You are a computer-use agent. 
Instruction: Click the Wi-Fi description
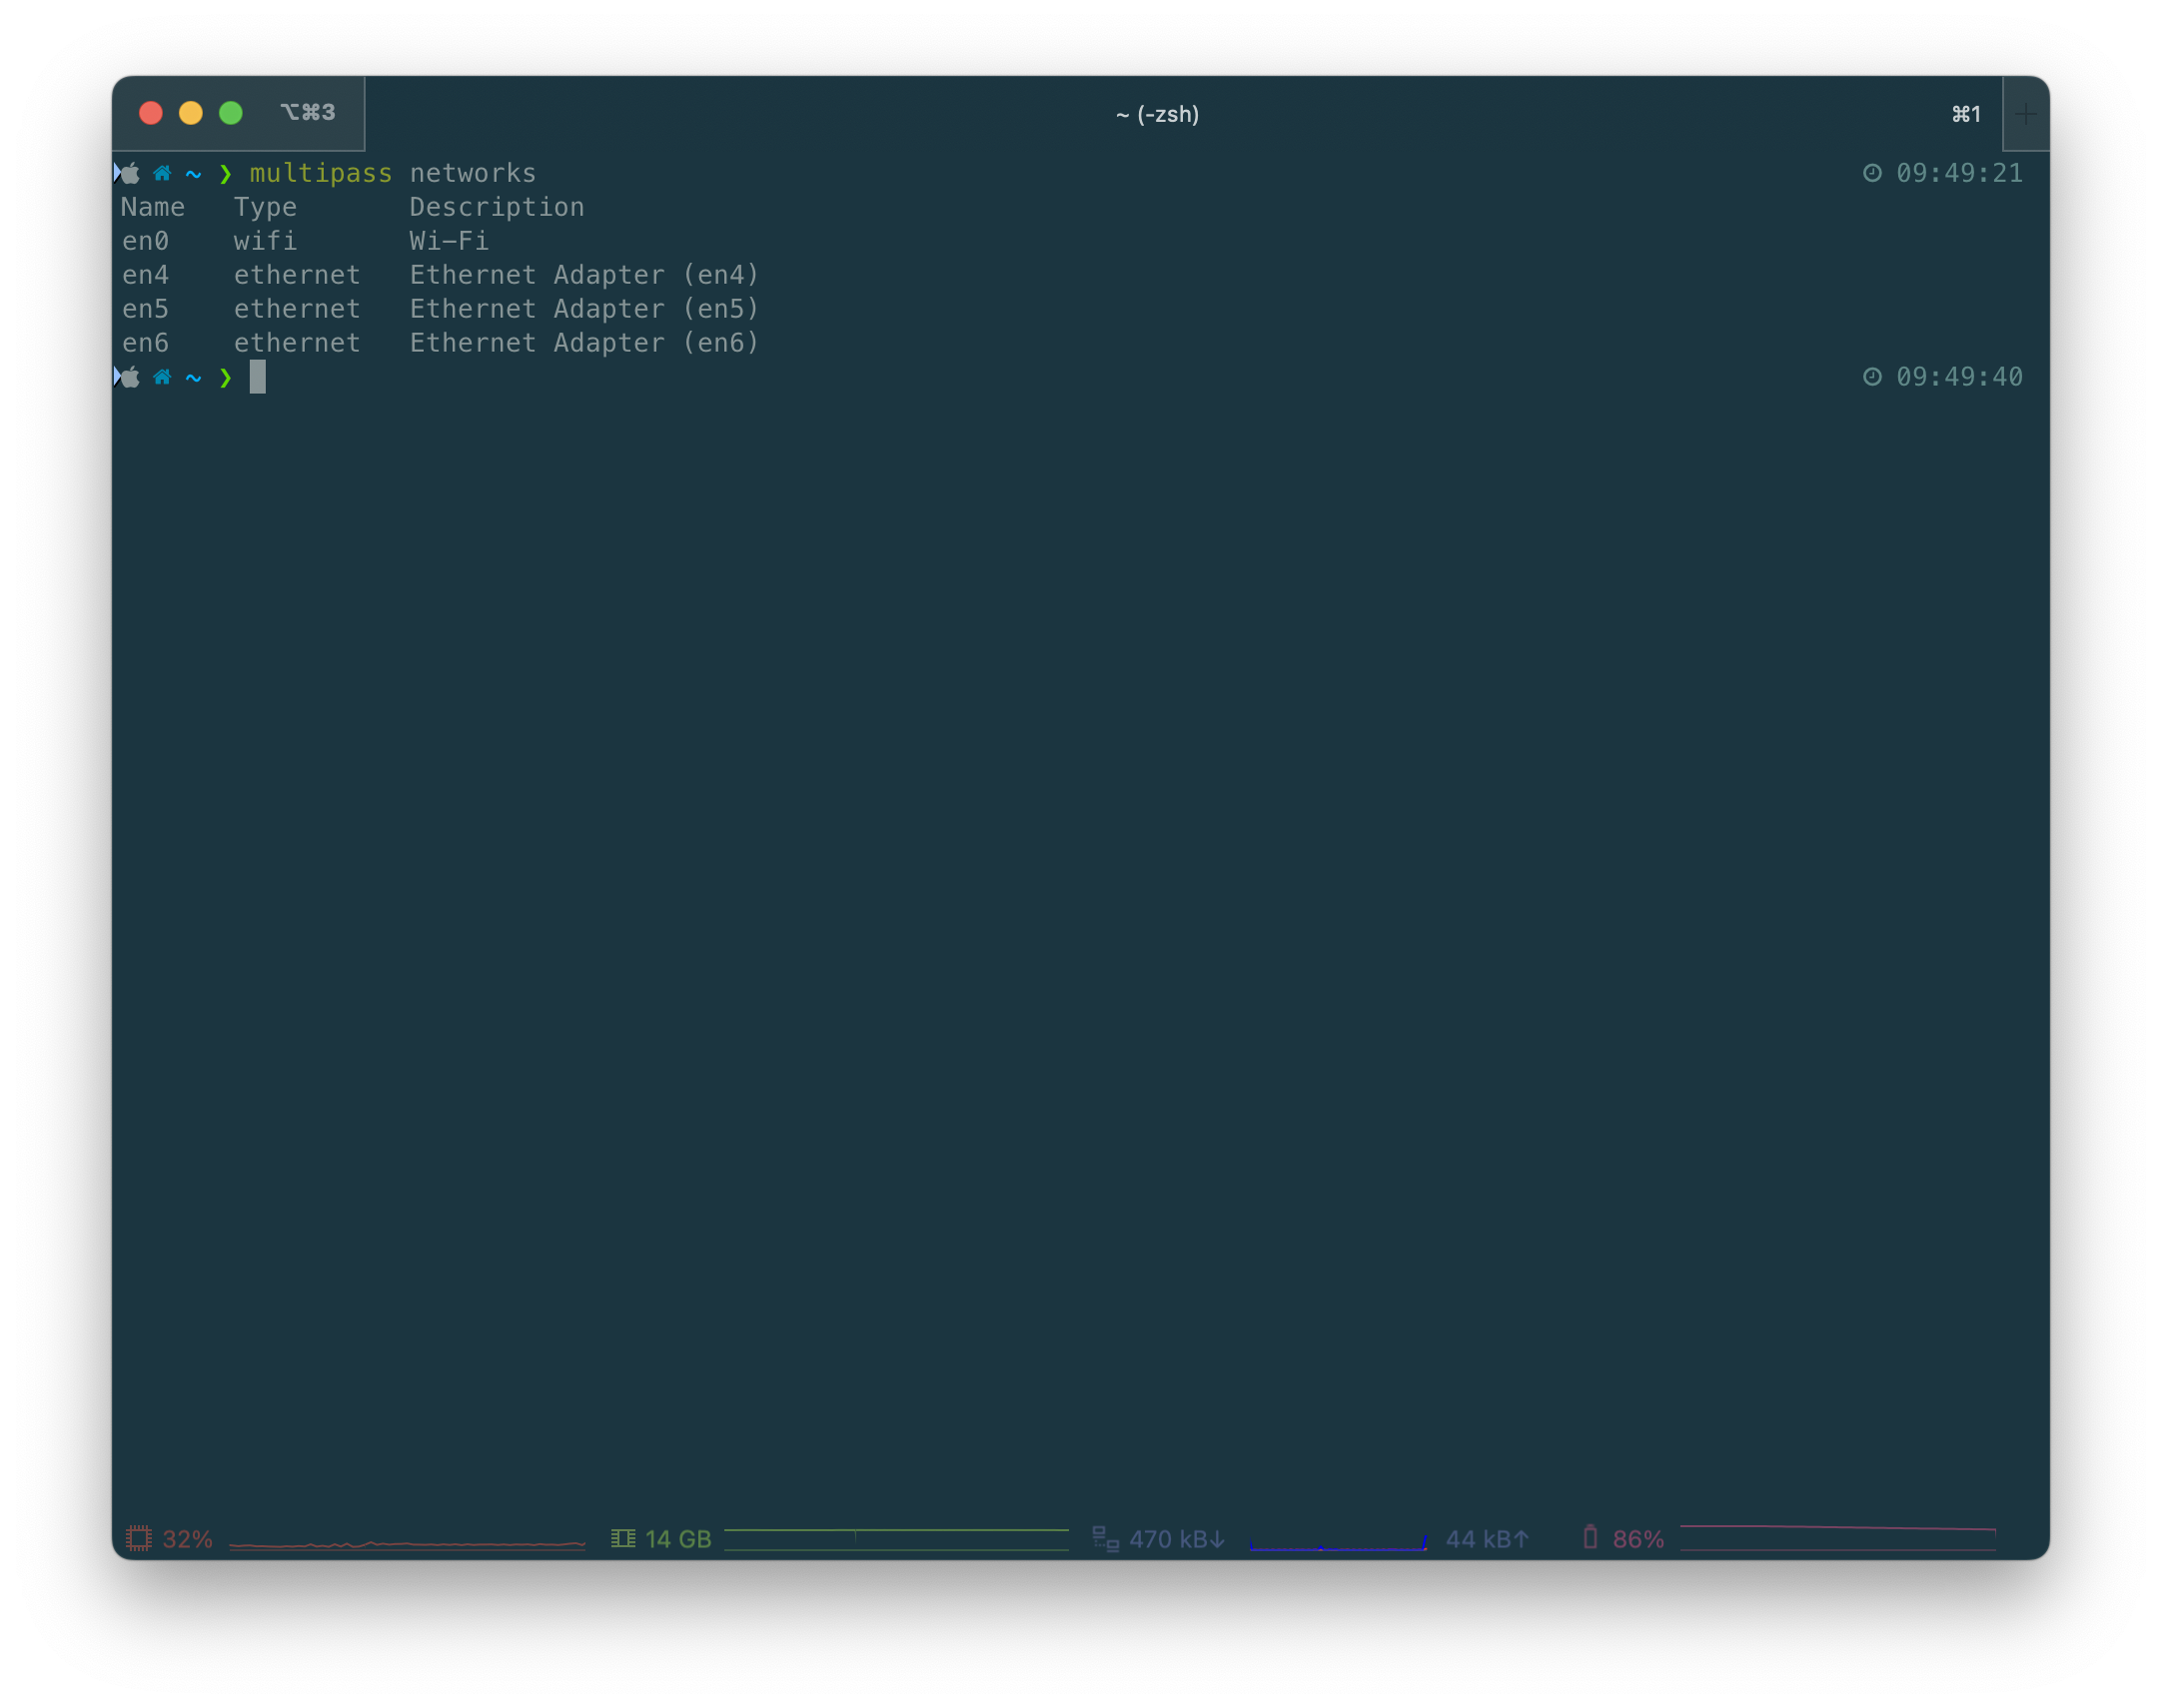449,241
